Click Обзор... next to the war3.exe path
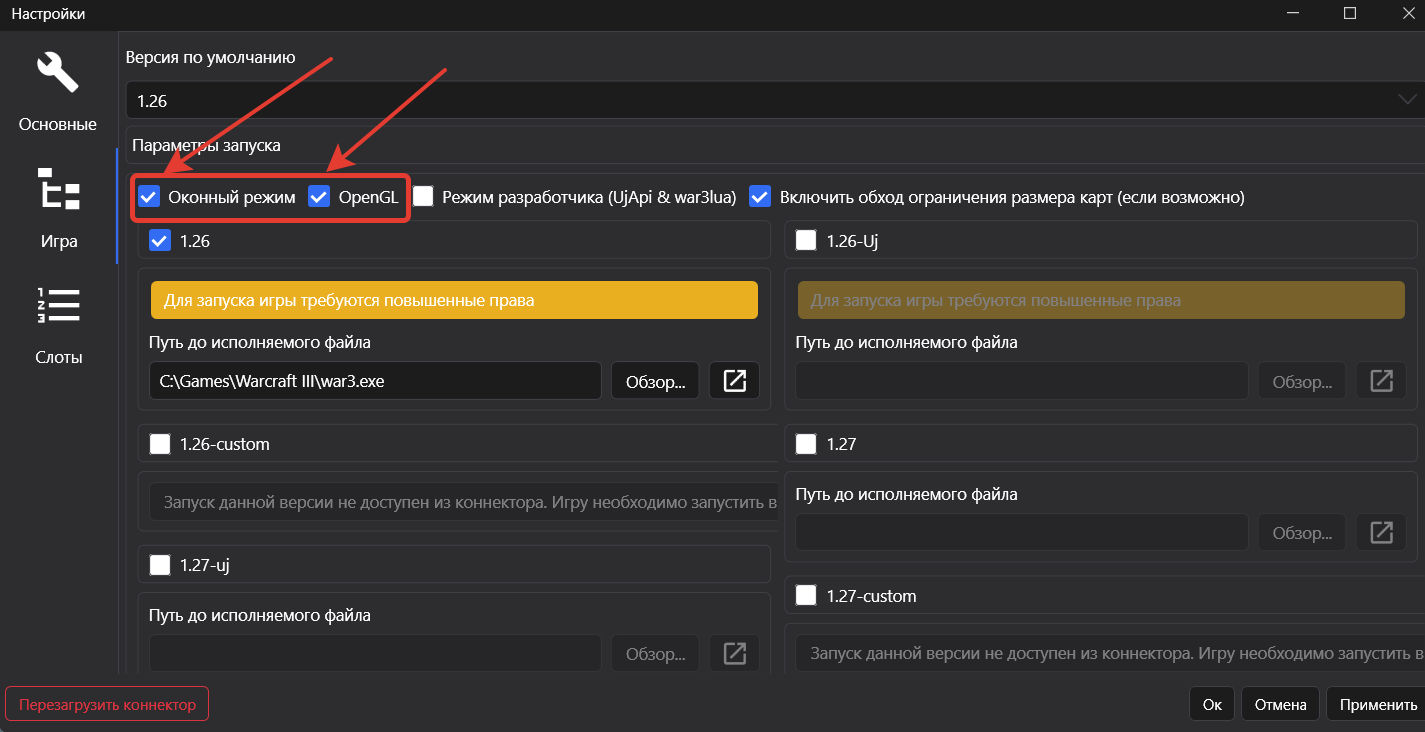Screen dimensions: 1425x732 (x=655, y=381)
